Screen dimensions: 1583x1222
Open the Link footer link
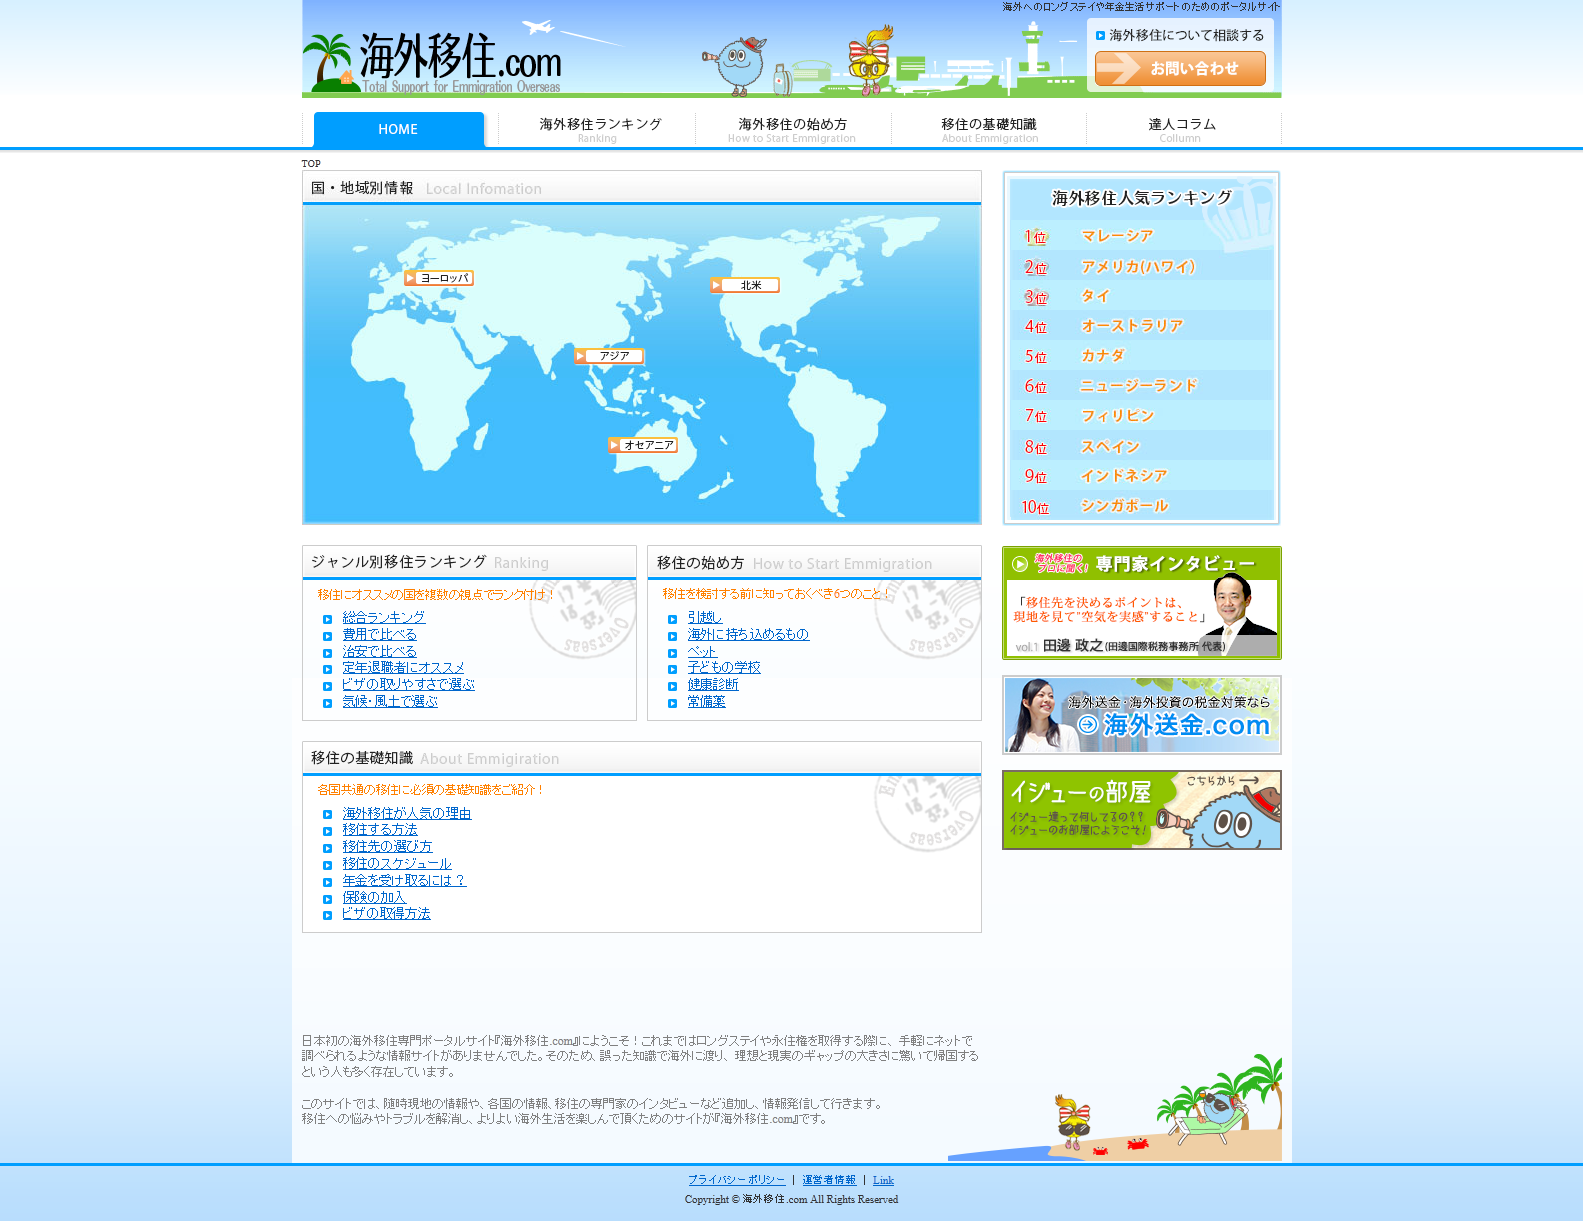pyautogui.click(x=883, y=1180)
